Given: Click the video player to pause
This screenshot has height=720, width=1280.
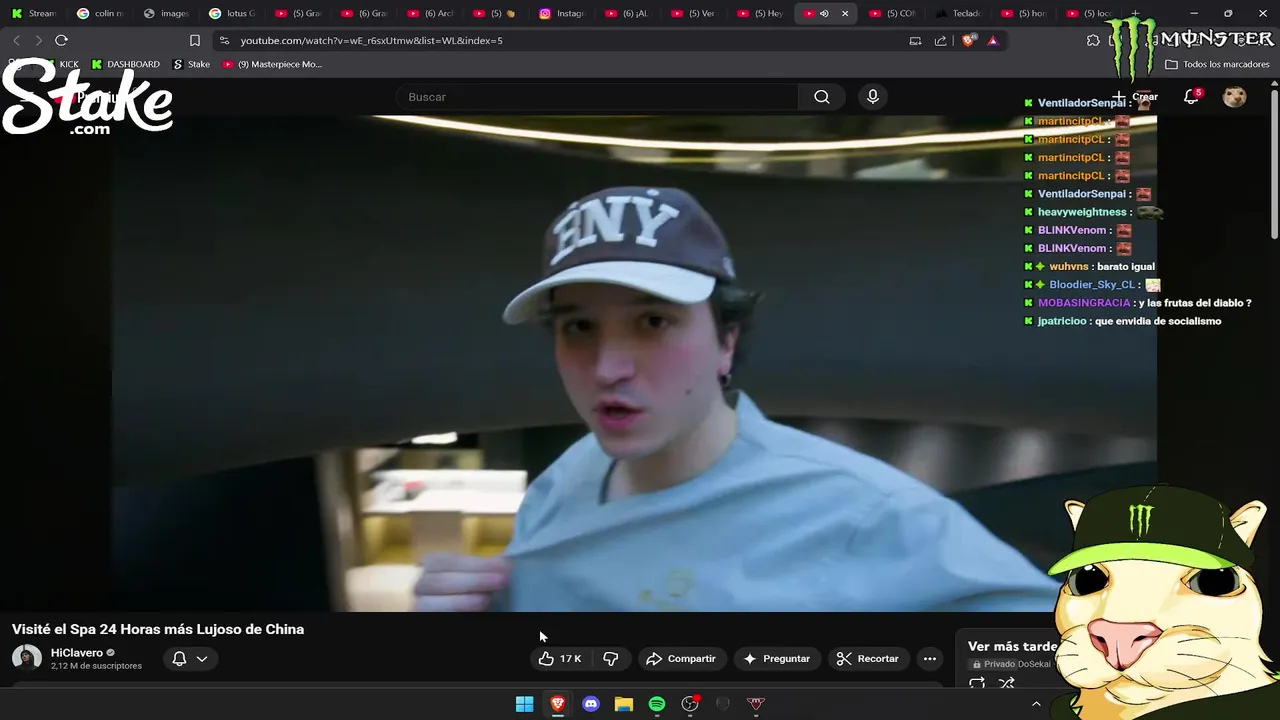Looking at the screenshot, I should [634, 363].
